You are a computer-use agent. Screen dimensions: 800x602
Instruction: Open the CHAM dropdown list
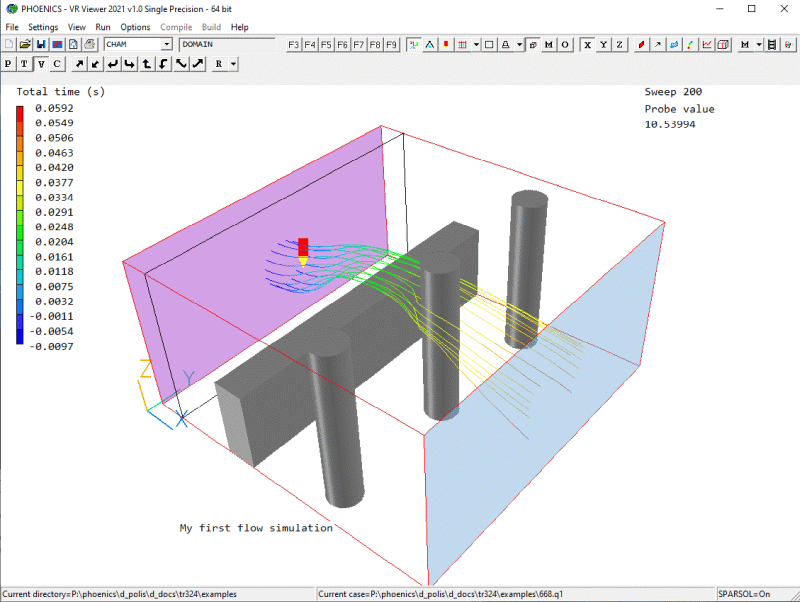pyautogui.click(x=167, y=45)
